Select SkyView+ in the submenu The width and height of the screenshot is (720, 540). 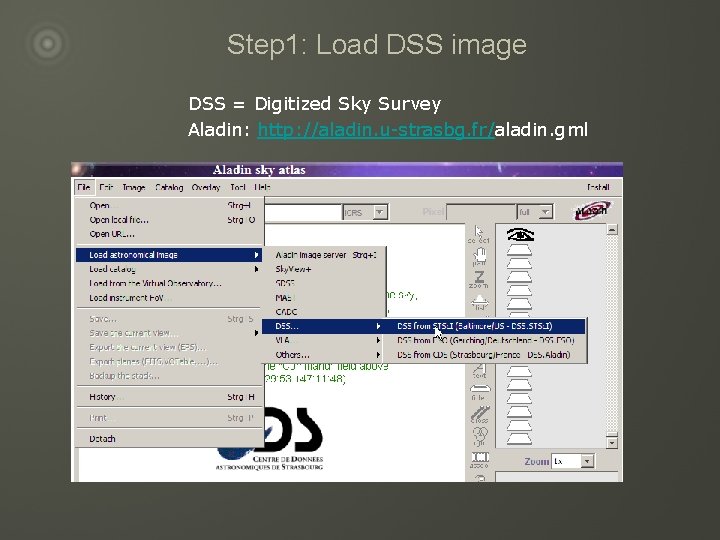coord(324,269)
